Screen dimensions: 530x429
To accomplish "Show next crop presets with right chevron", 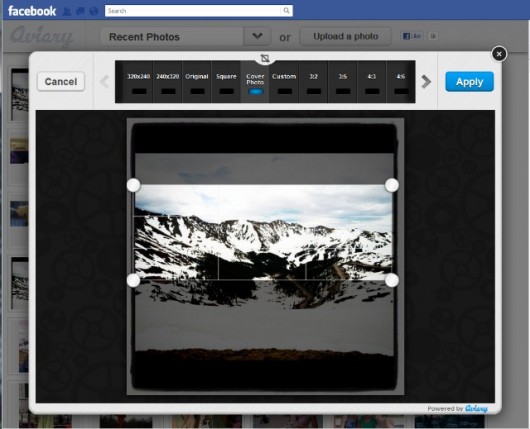I will point(426,81).
